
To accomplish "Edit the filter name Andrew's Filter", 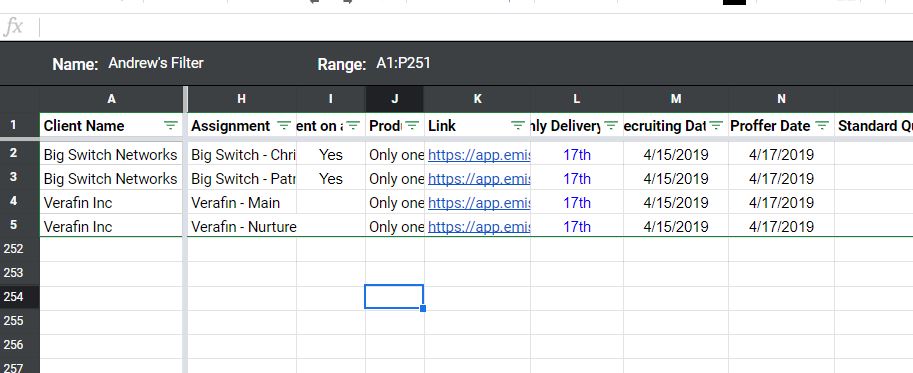I will 156,63.
